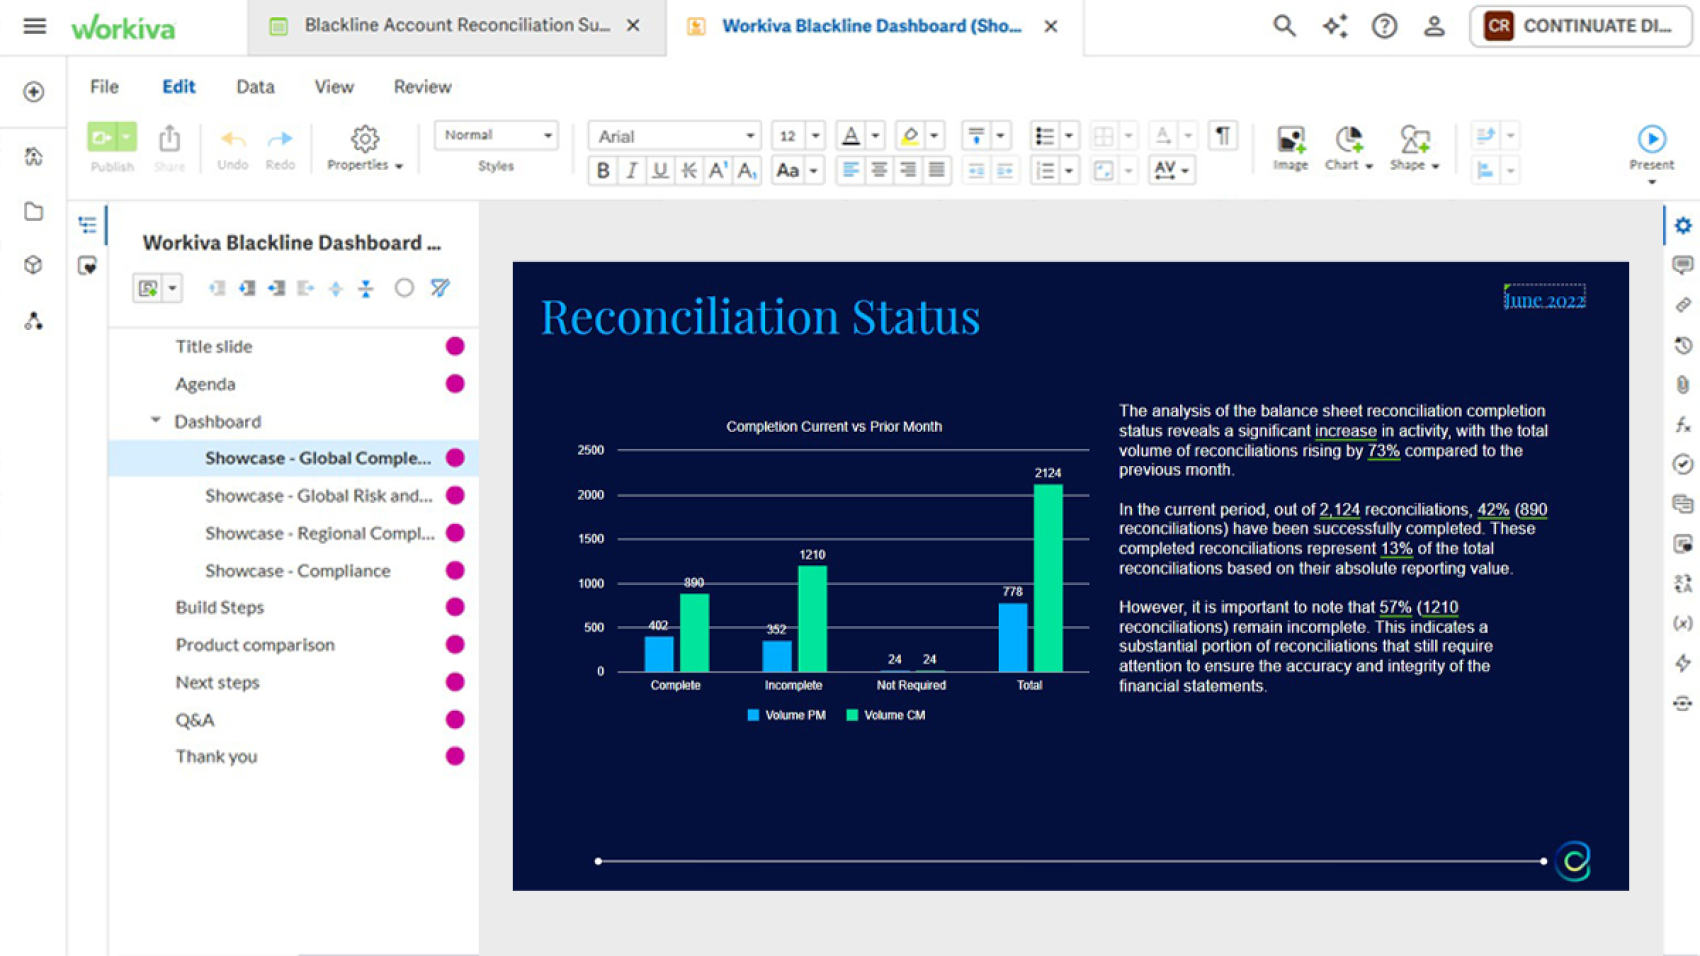
Task: Open the Normal styles dropdown
Action: click(496, 135)
